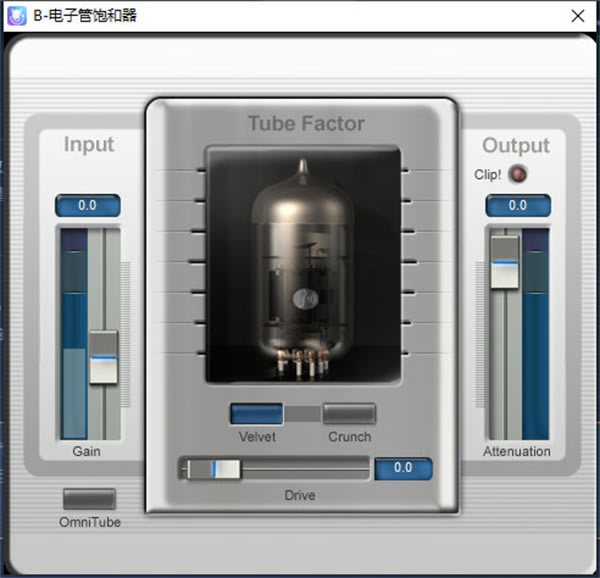The width and height of the screenshot is (600, 578).
Task: Click the red Clip! indicator LED
Action: (517, 175)
